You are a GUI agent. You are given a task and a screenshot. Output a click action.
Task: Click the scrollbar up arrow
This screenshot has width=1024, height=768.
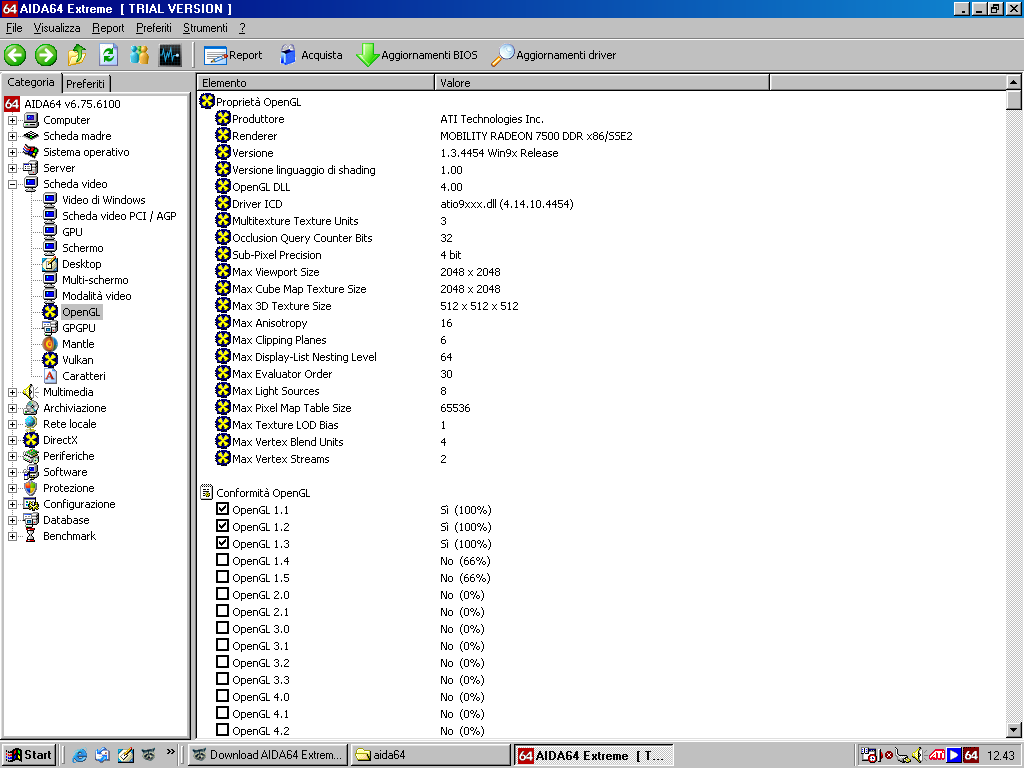(x=1014, y=82)
